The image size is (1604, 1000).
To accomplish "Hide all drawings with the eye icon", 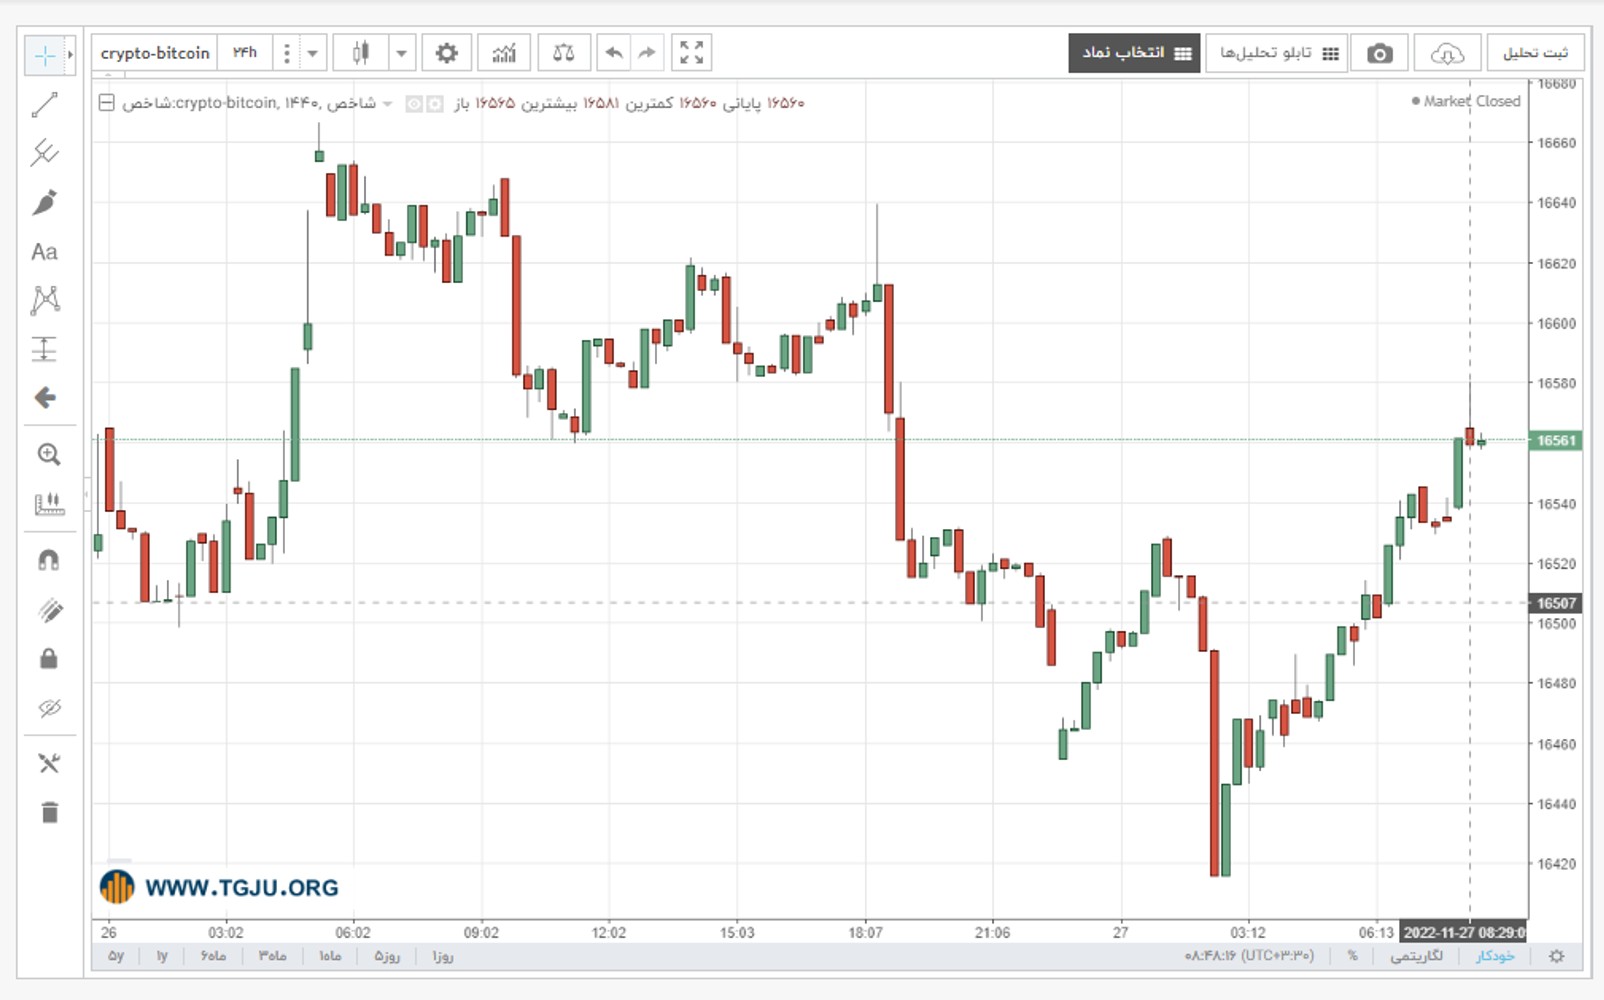I will pyautogui.click(x=48, y=708).
